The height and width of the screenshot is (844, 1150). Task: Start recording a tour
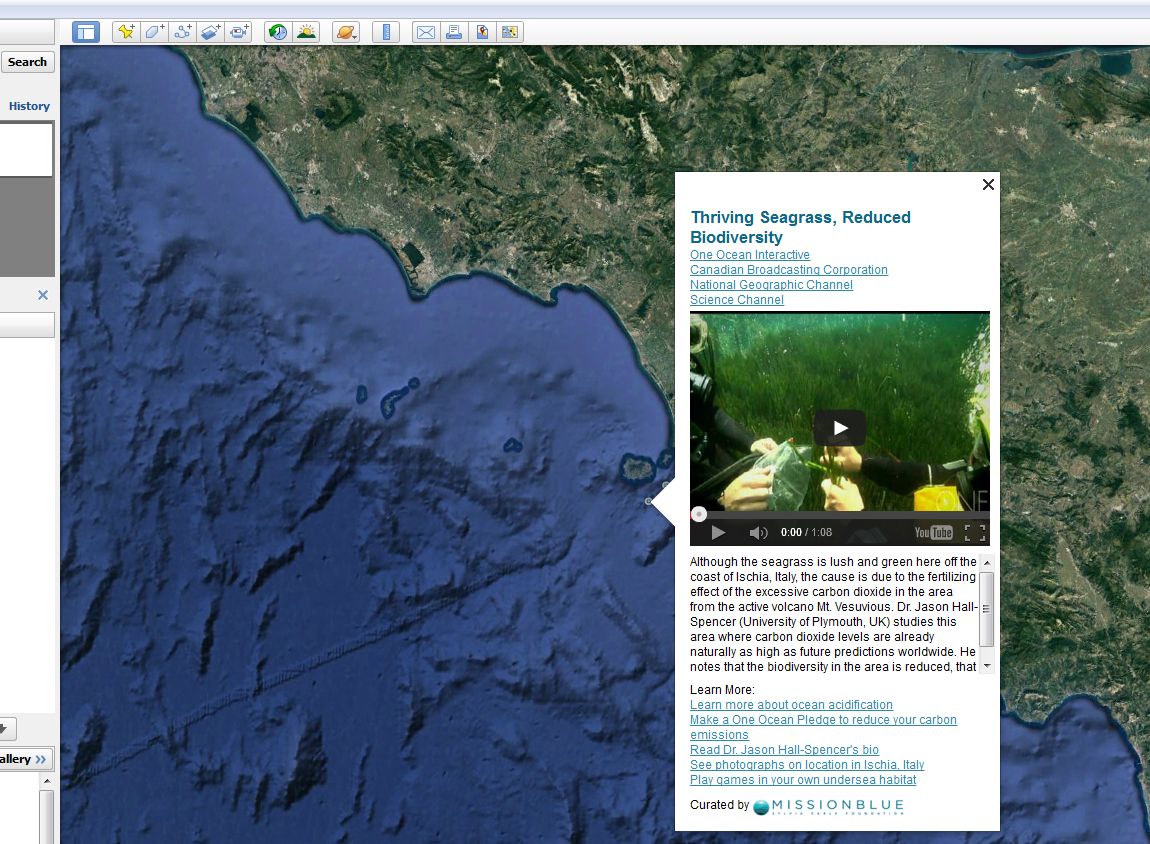(238, 31)
